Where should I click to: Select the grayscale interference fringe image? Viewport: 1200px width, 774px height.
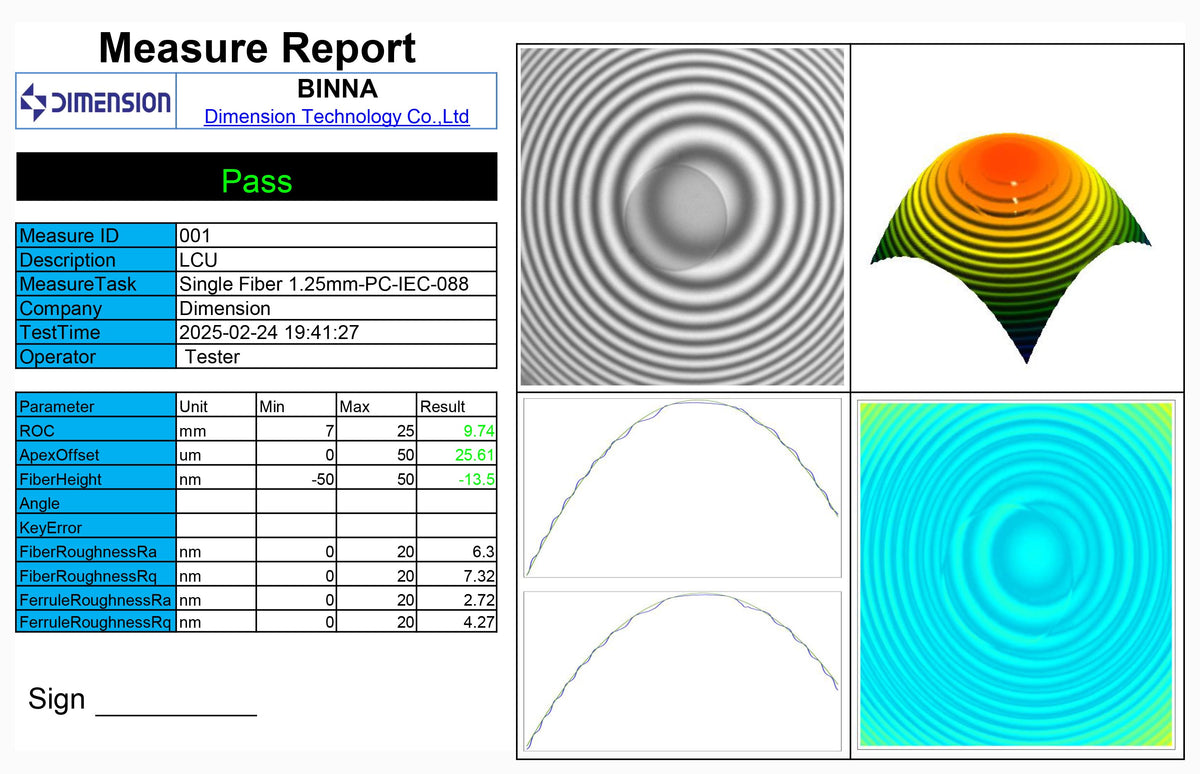tap(683, 216)
